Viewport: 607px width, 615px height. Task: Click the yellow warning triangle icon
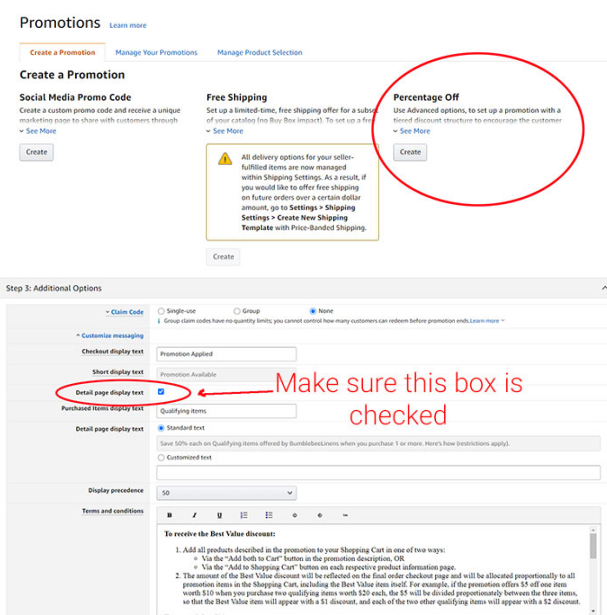pos(225,159)
